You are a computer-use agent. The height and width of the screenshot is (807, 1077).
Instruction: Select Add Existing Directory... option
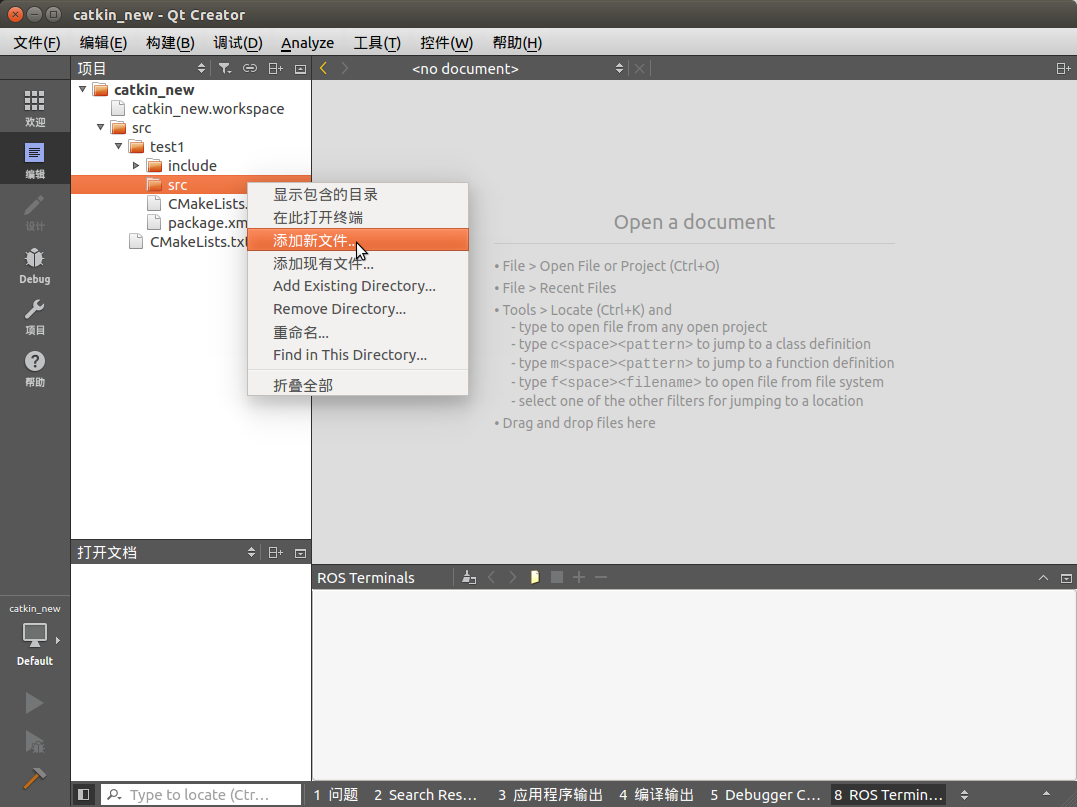358,286
